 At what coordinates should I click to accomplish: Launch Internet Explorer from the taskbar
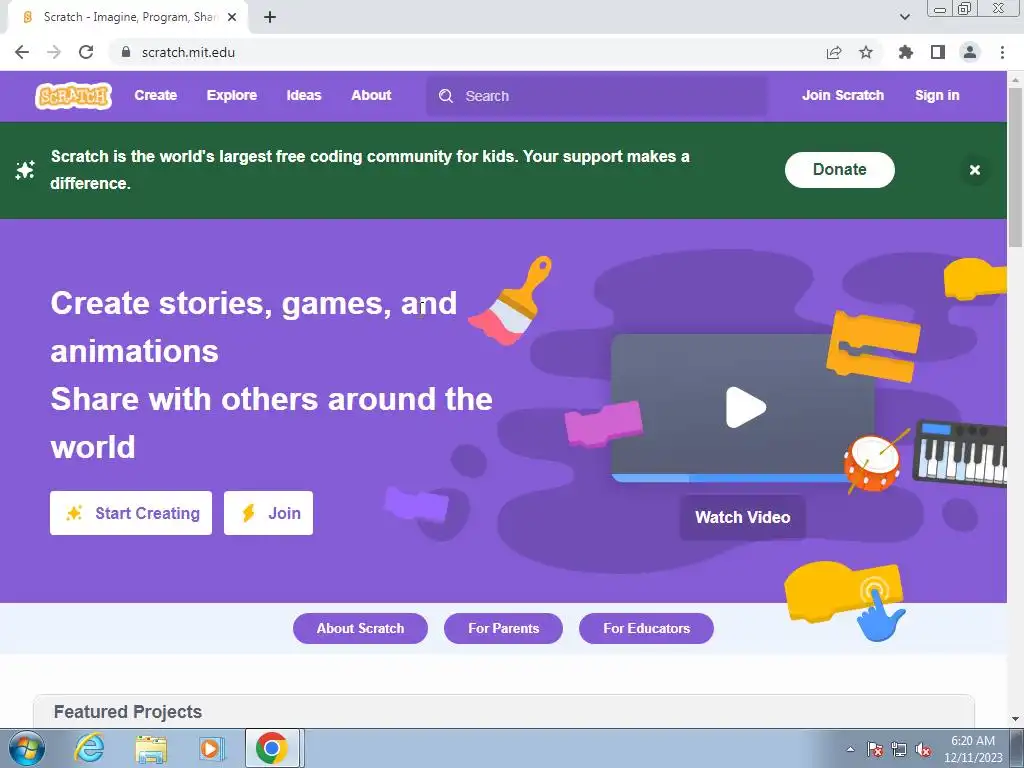(x=89, y=748)
